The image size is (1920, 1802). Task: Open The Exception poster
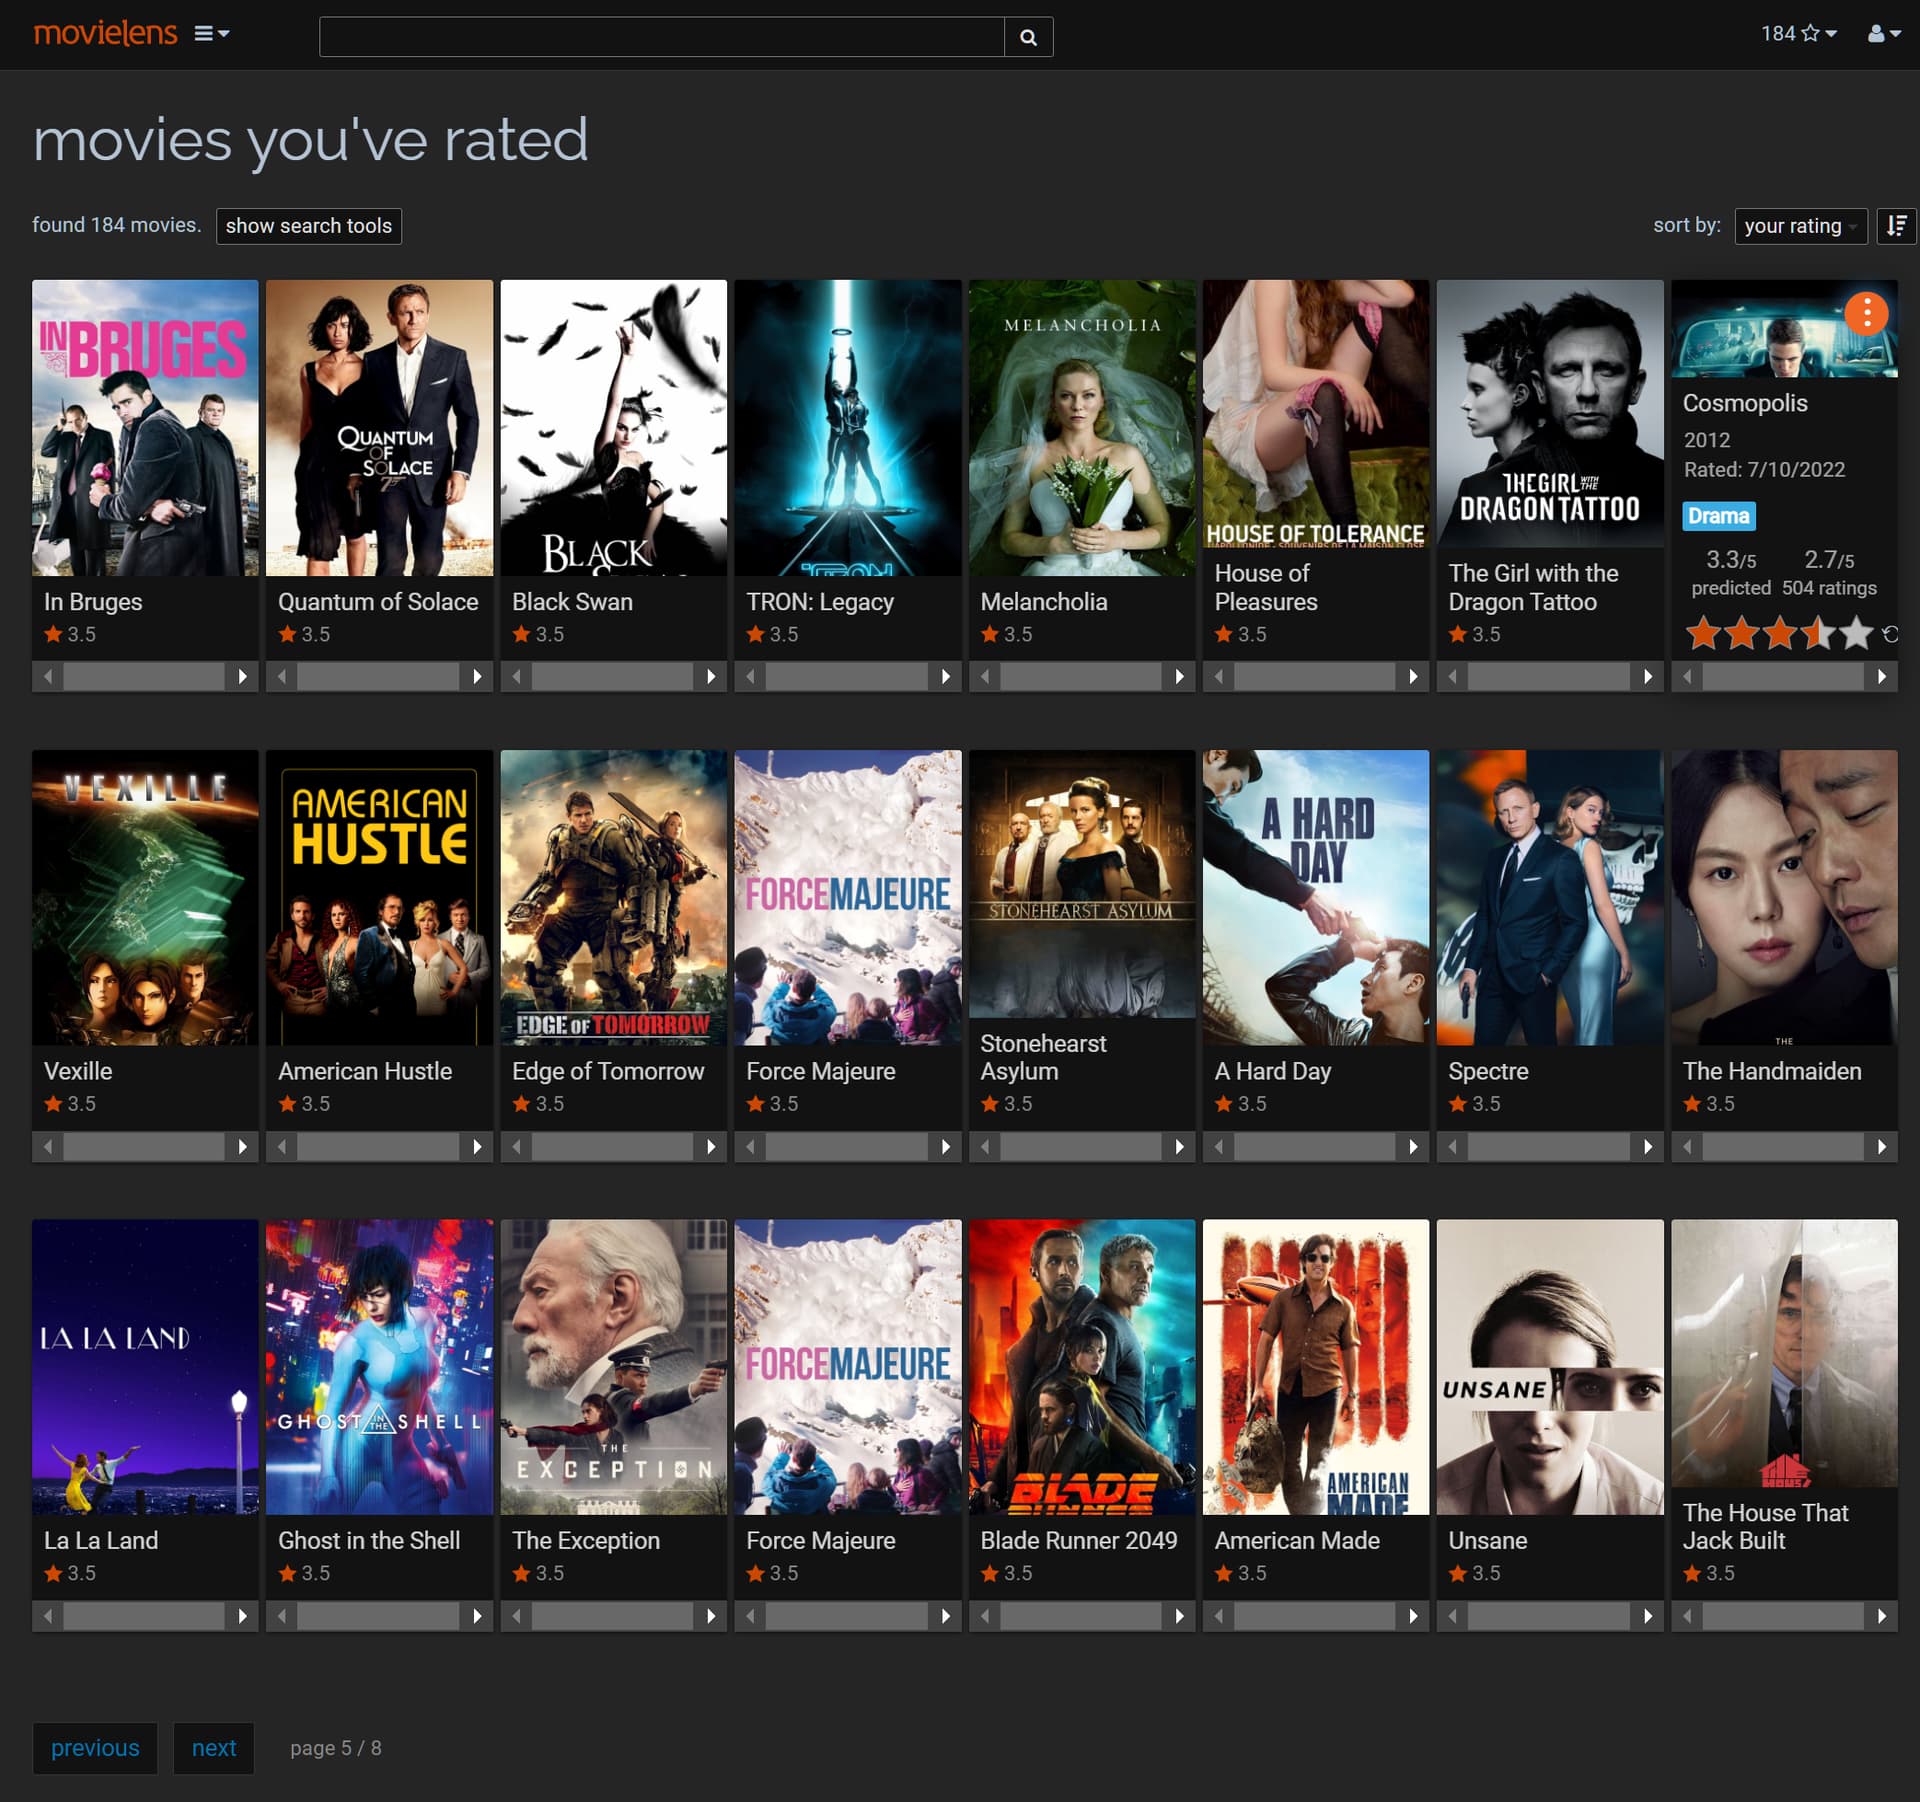click(613, 1367)
